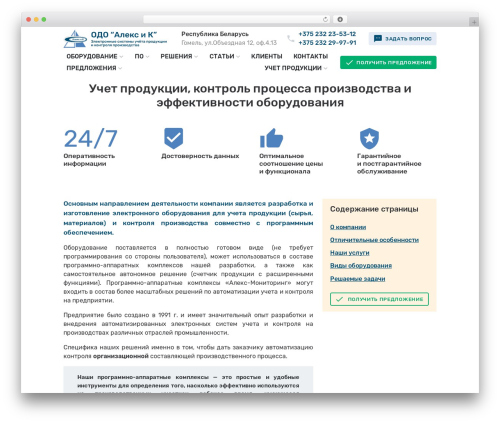500x423 pixels.
Task: Expand the Предложения menu chevron
Action: (x=120, y=68)
